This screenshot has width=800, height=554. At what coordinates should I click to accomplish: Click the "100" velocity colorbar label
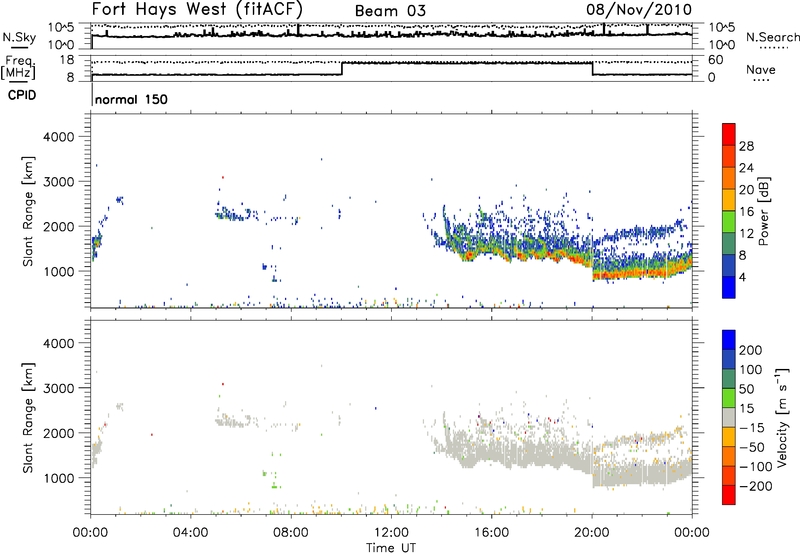click(750, 370)
